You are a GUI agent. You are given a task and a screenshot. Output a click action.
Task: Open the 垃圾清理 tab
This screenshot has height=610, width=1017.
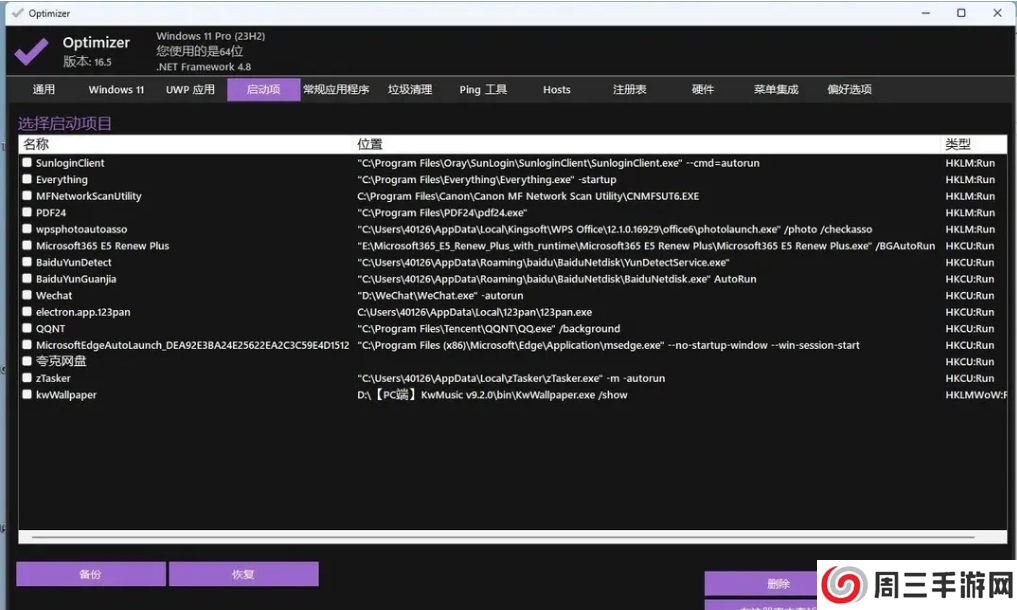(x=410, y=90)
